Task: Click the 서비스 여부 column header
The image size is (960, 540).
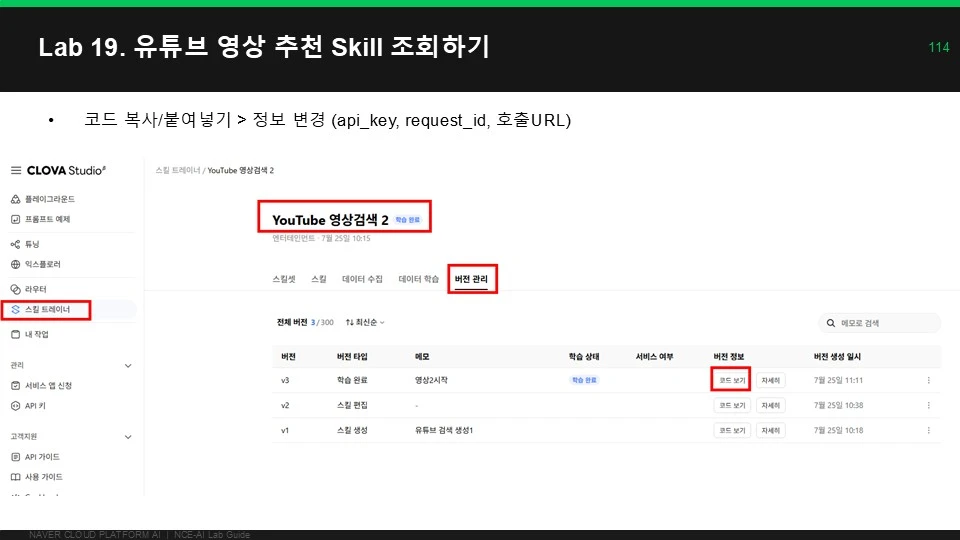Action: pos(654,356)
